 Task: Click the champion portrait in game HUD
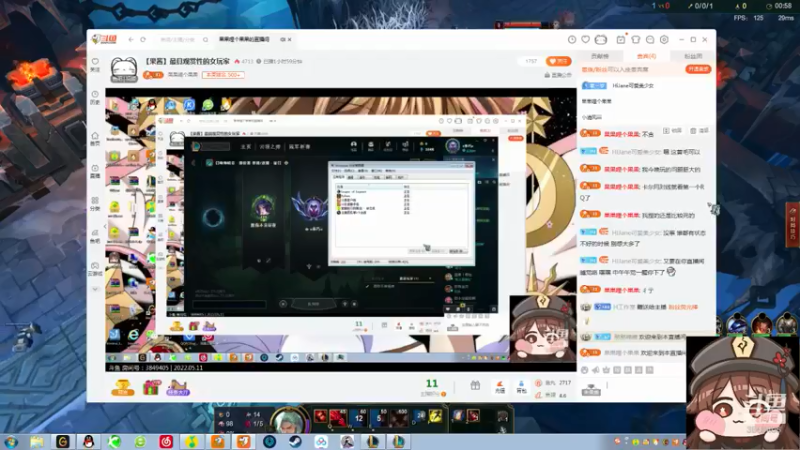point(289,421)
